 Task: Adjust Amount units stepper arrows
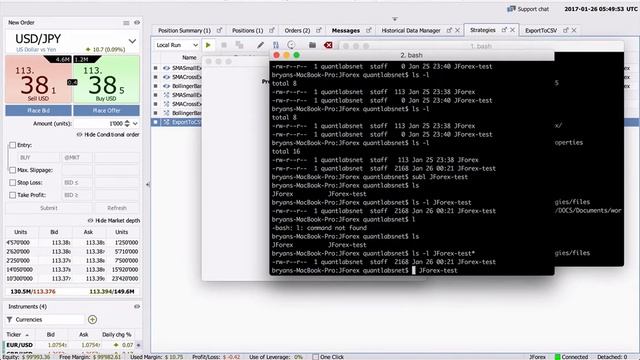pyautogui.click(x=127, y=123)
